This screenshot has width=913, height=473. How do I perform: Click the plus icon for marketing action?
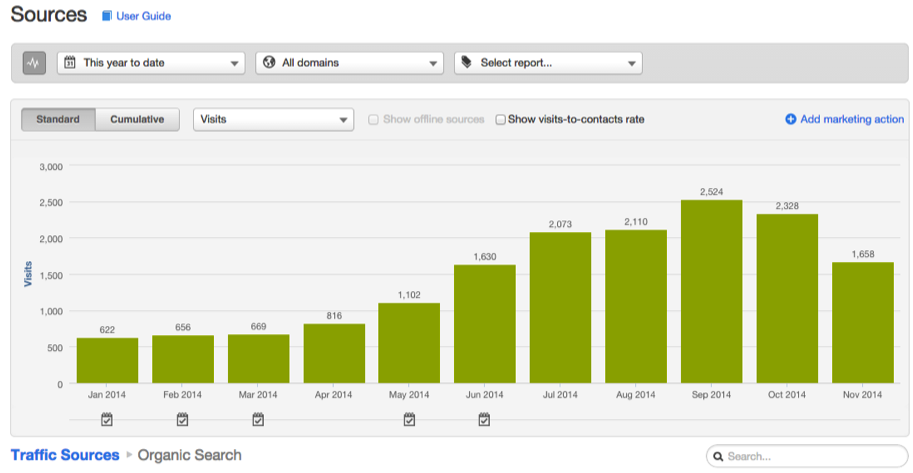[x=791, y=119]
